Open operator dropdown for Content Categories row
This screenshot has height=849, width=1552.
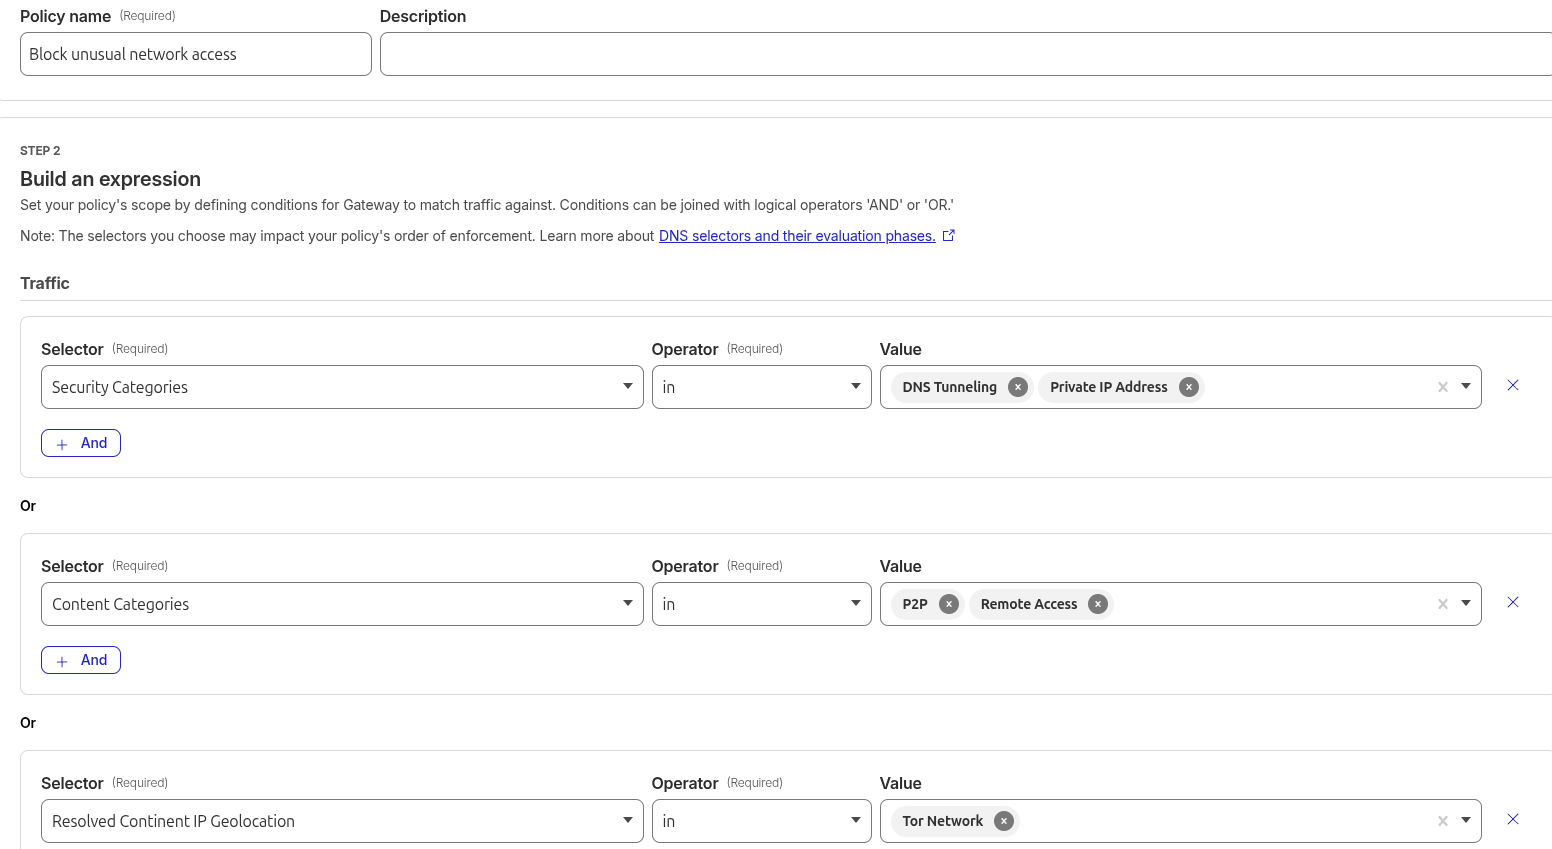[x=762, y=604]
